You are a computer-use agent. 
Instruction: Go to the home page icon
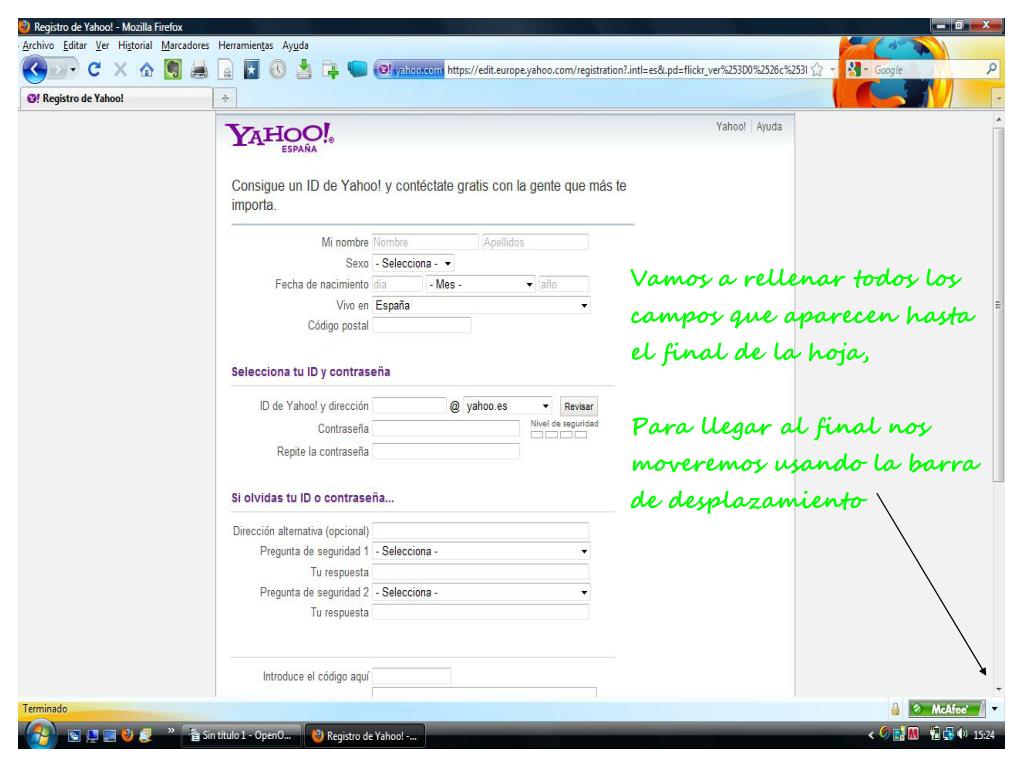(147, 70)
